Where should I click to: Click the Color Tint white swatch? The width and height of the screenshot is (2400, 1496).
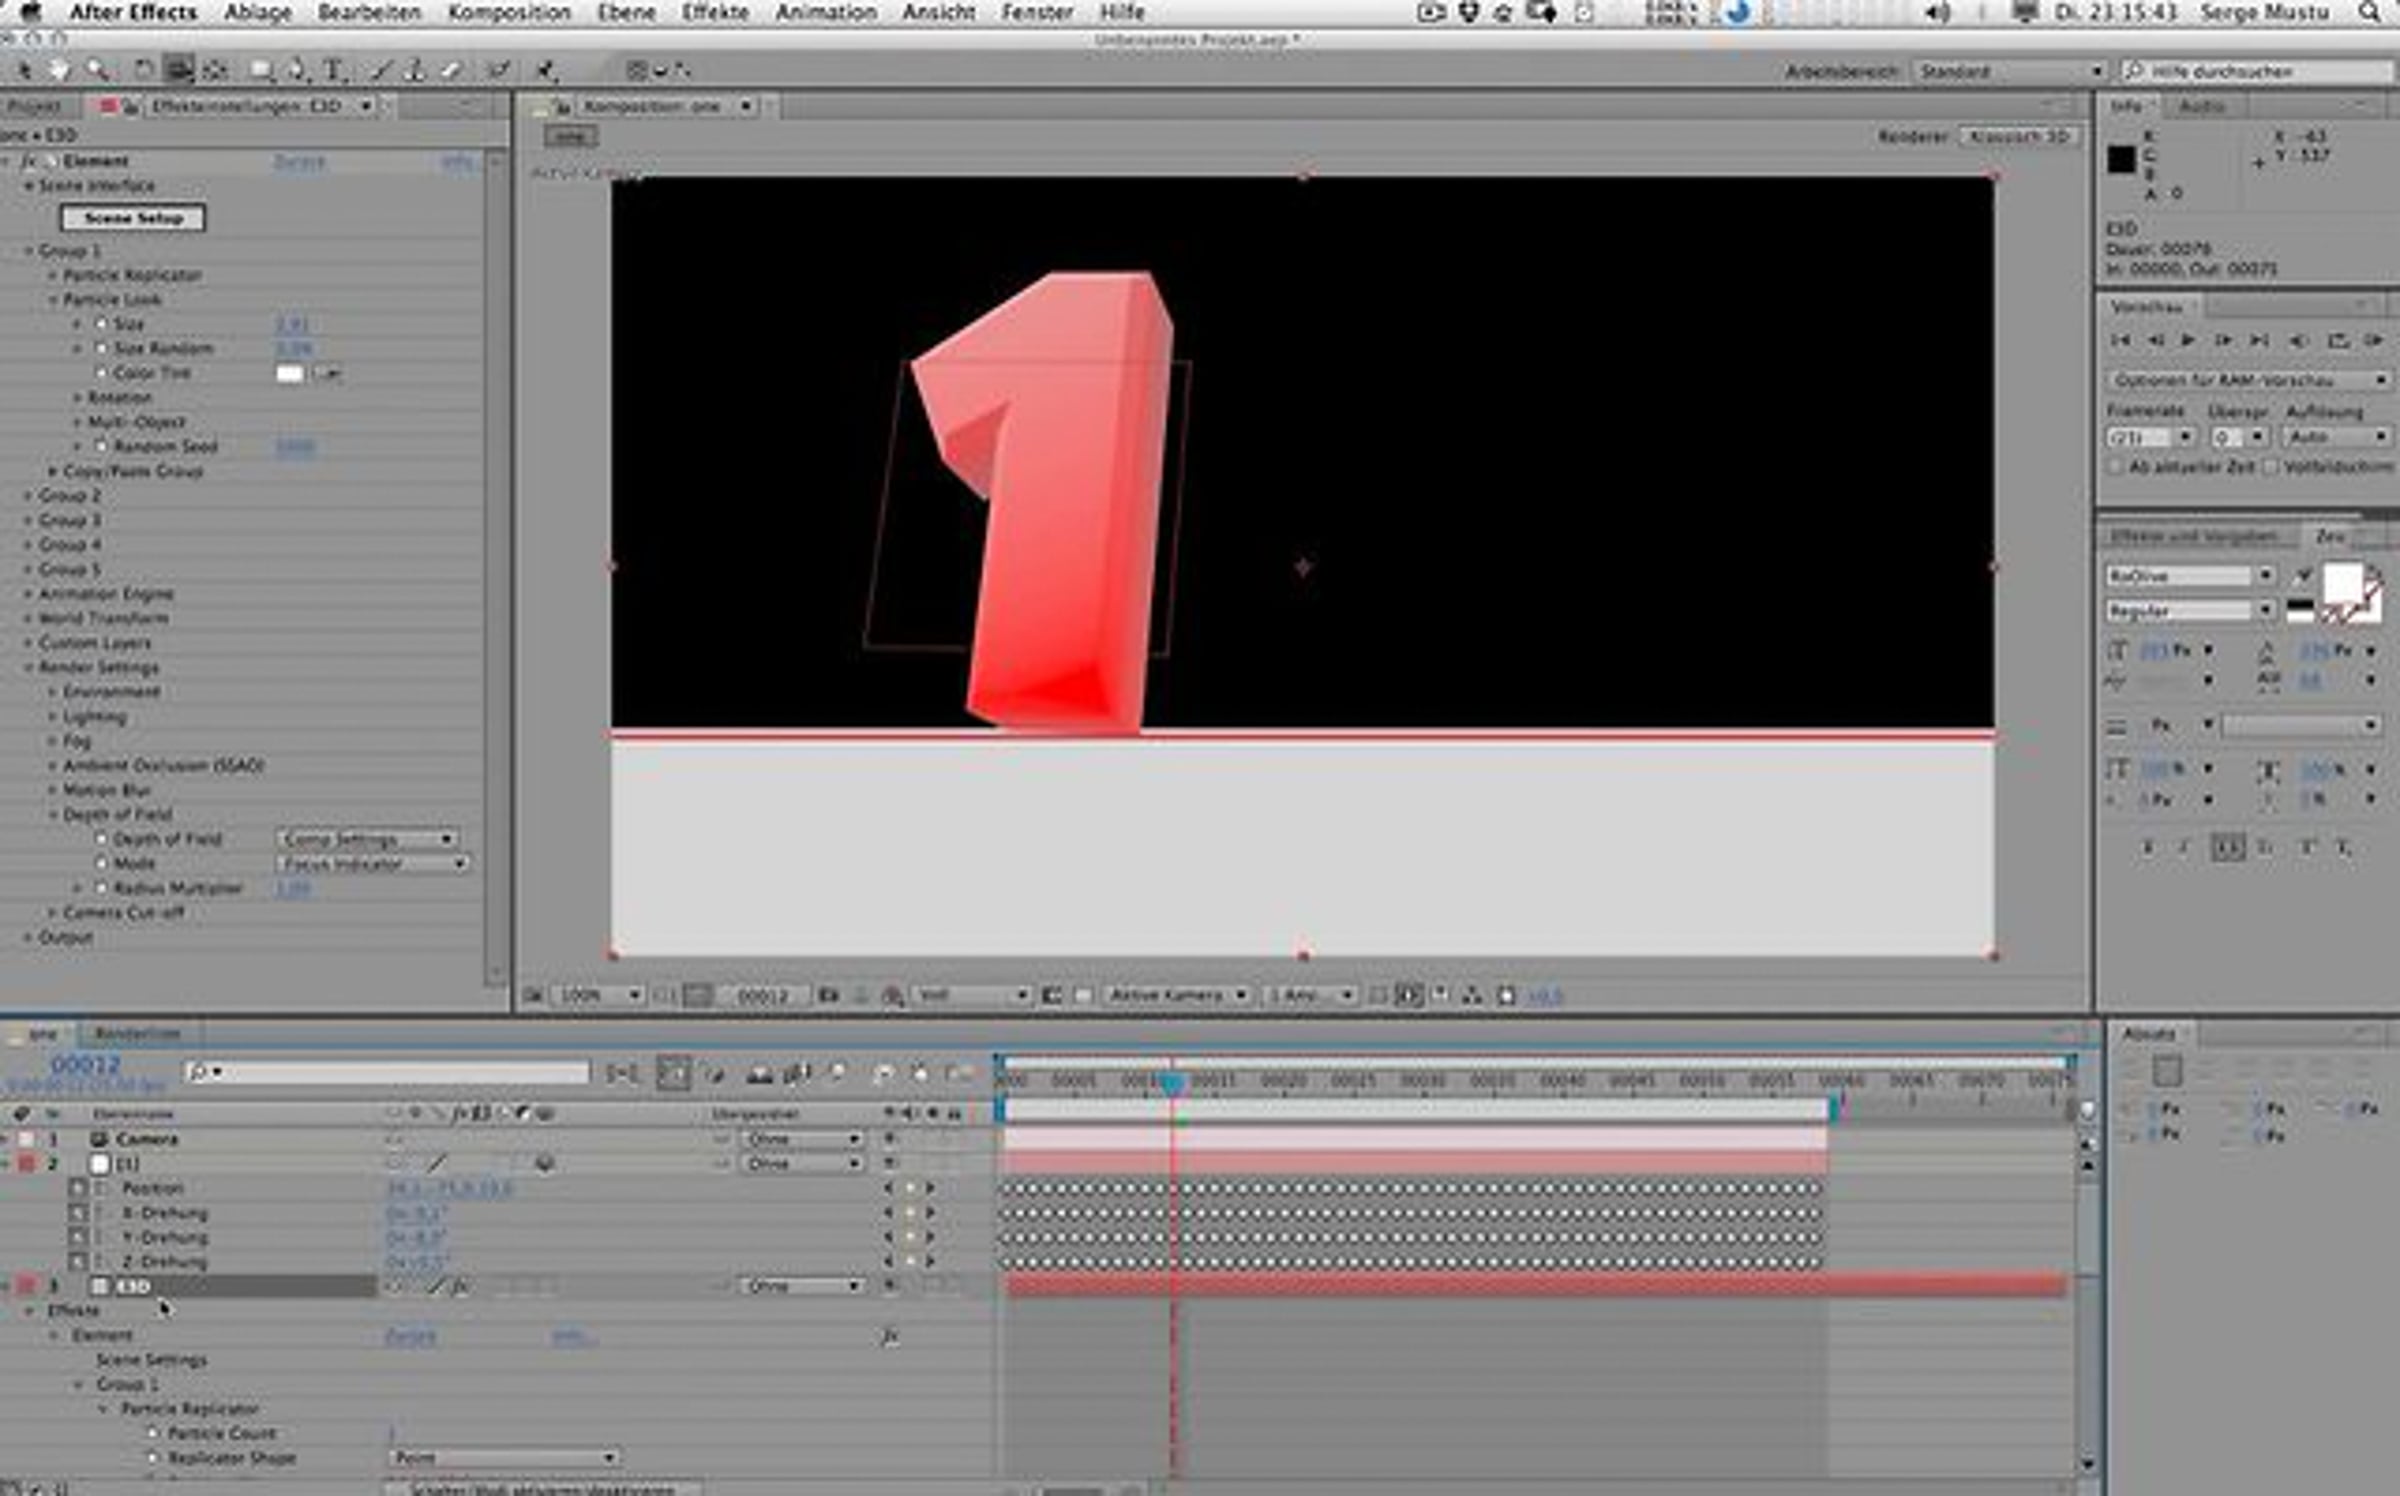click(289, 373)
